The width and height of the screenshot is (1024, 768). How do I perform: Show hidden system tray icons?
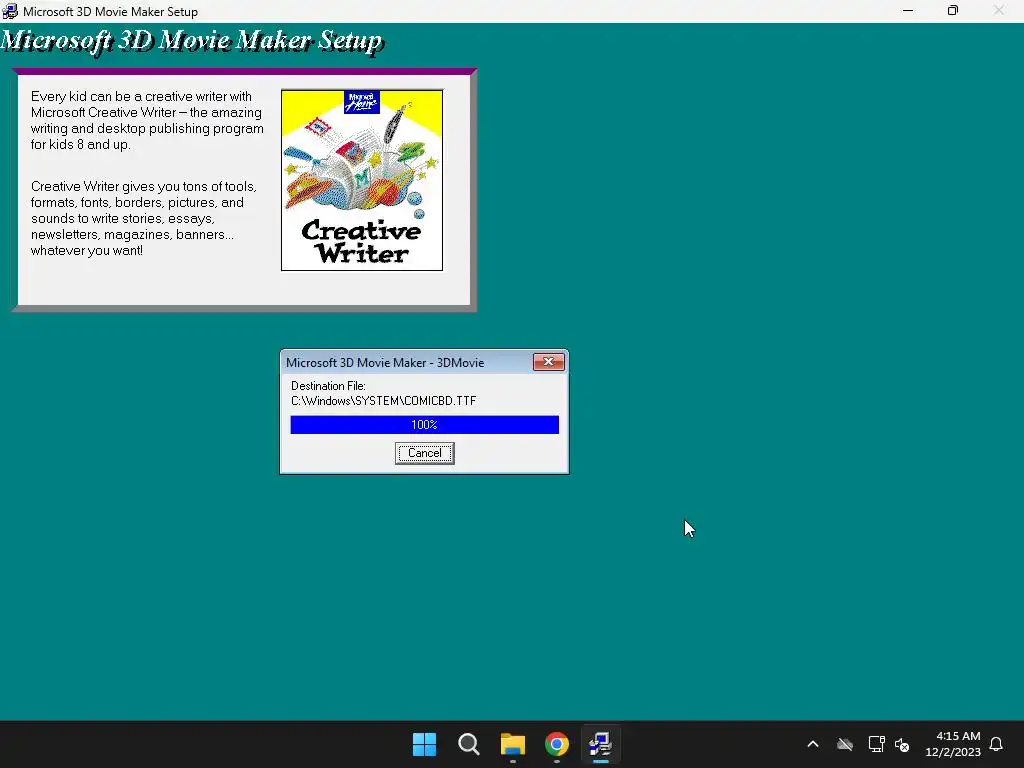(813, 744)
